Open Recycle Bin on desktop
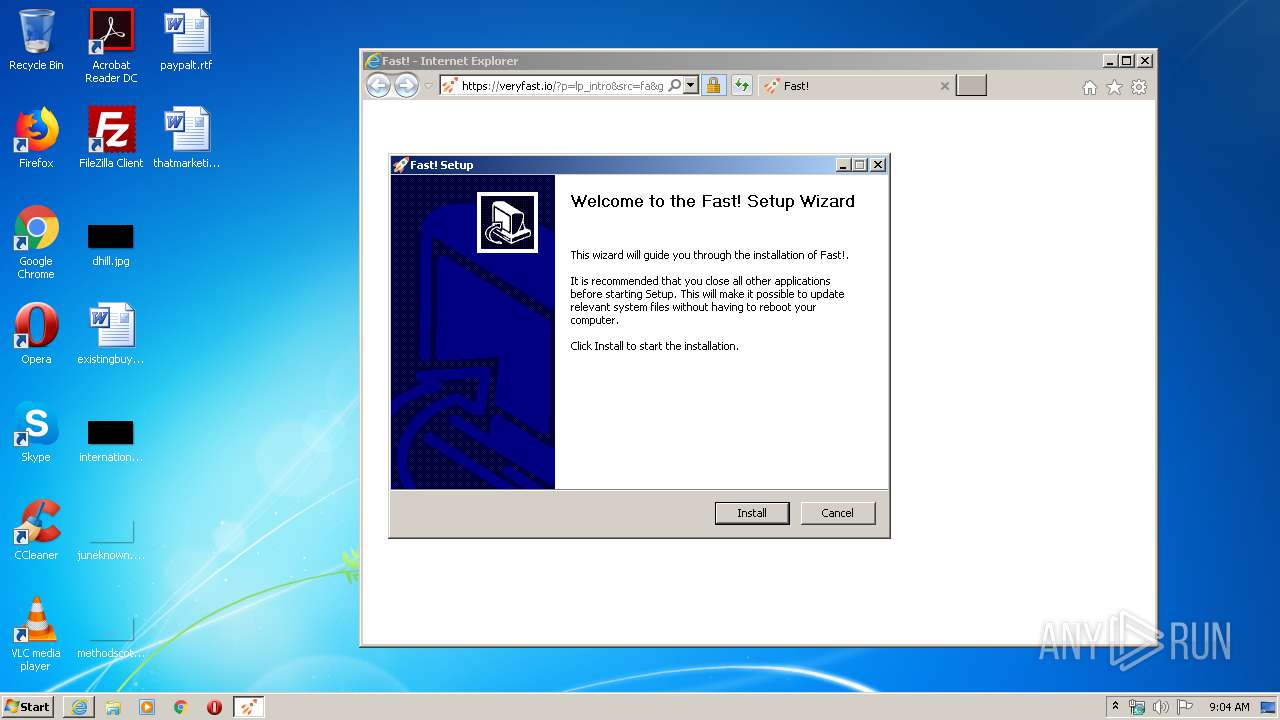The image size is (1280, 720). tap(36, 40)
